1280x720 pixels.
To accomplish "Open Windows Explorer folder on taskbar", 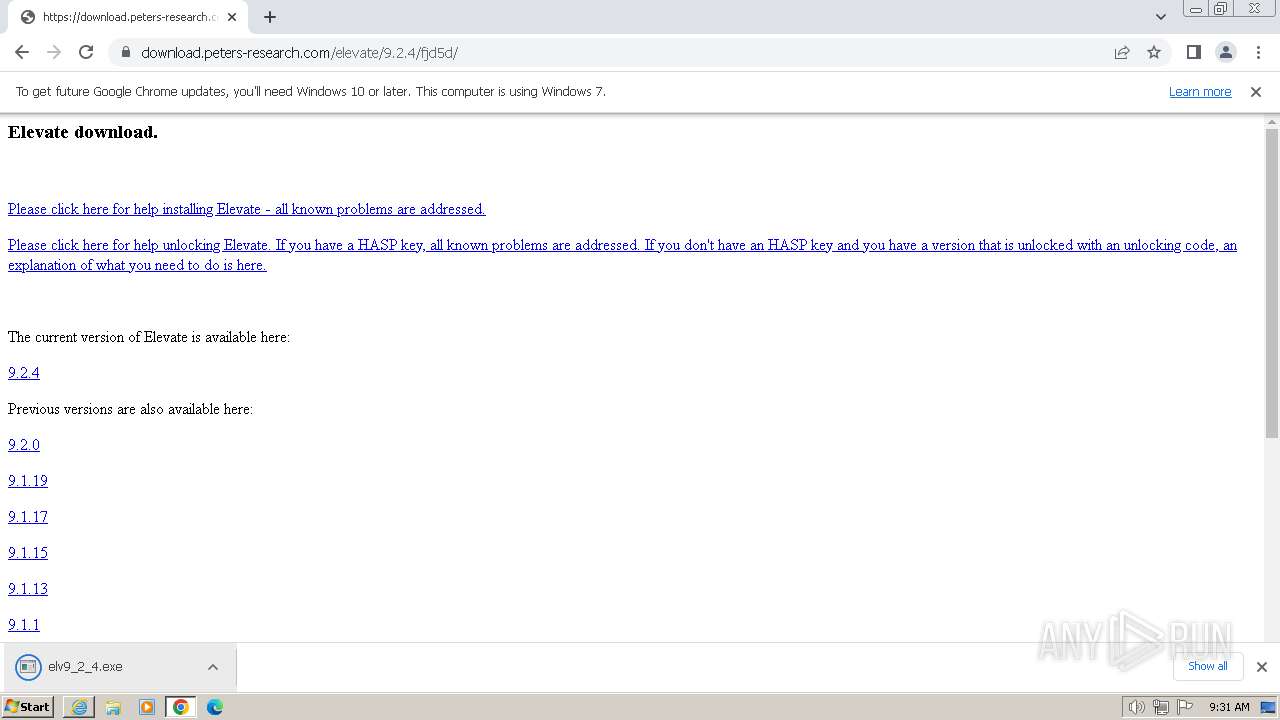I will 113,707.
